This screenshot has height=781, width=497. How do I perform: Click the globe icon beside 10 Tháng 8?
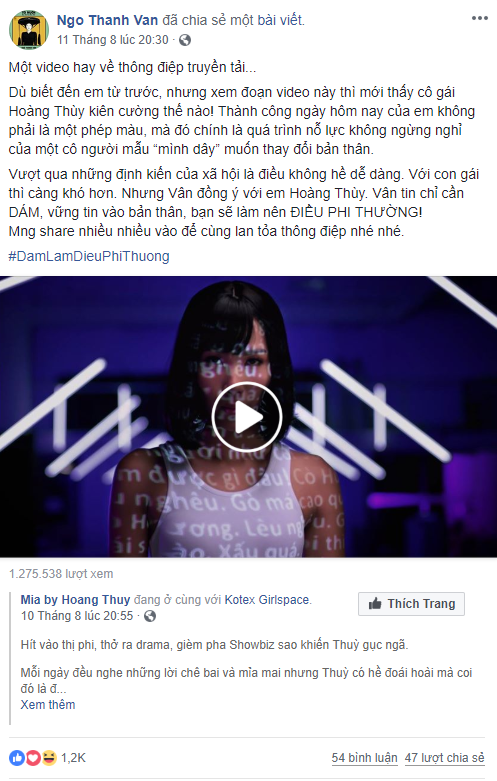point(150,616)
